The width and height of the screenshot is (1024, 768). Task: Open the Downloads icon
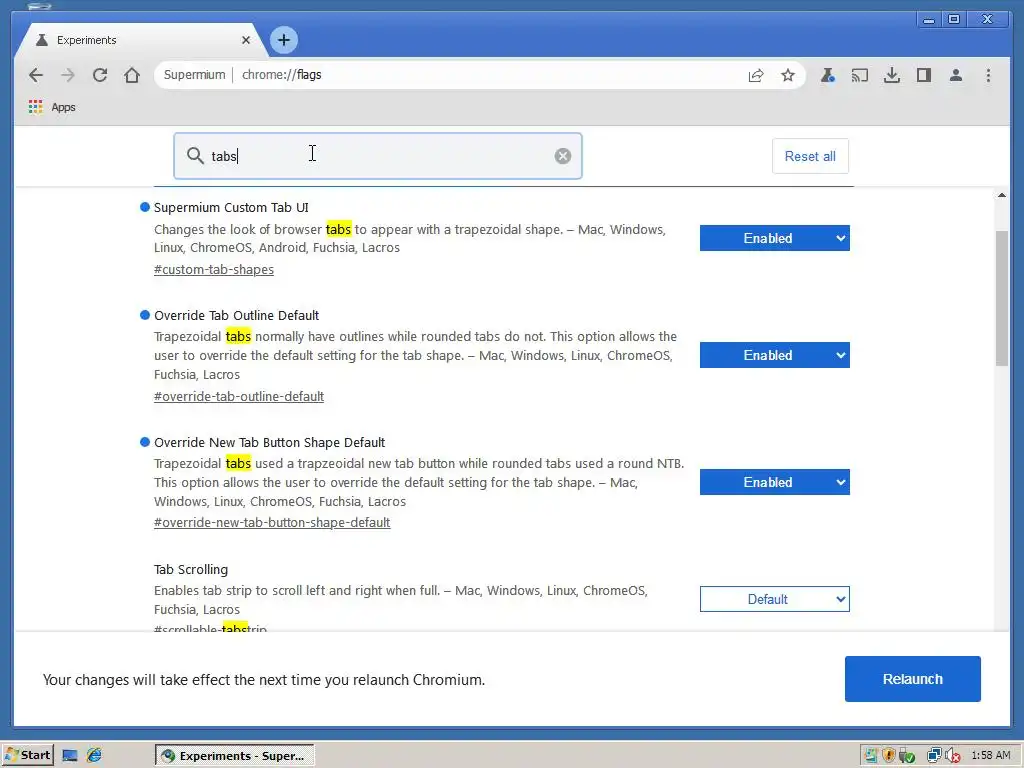click(891, 75)
